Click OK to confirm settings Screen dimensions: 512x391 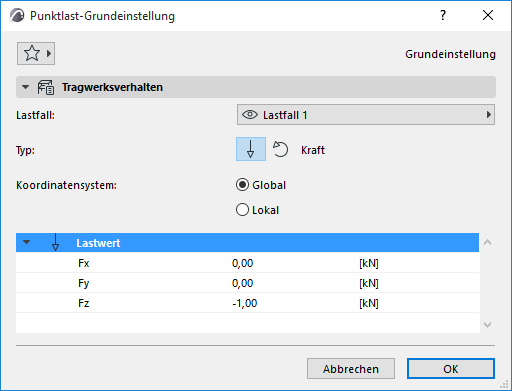tap(451, 369)
